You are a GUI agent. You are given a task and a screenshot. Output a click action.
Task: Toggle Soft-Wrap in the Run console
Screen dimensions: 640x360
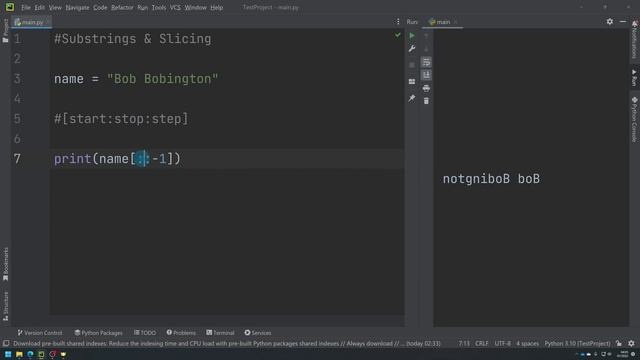click(426, 62)
